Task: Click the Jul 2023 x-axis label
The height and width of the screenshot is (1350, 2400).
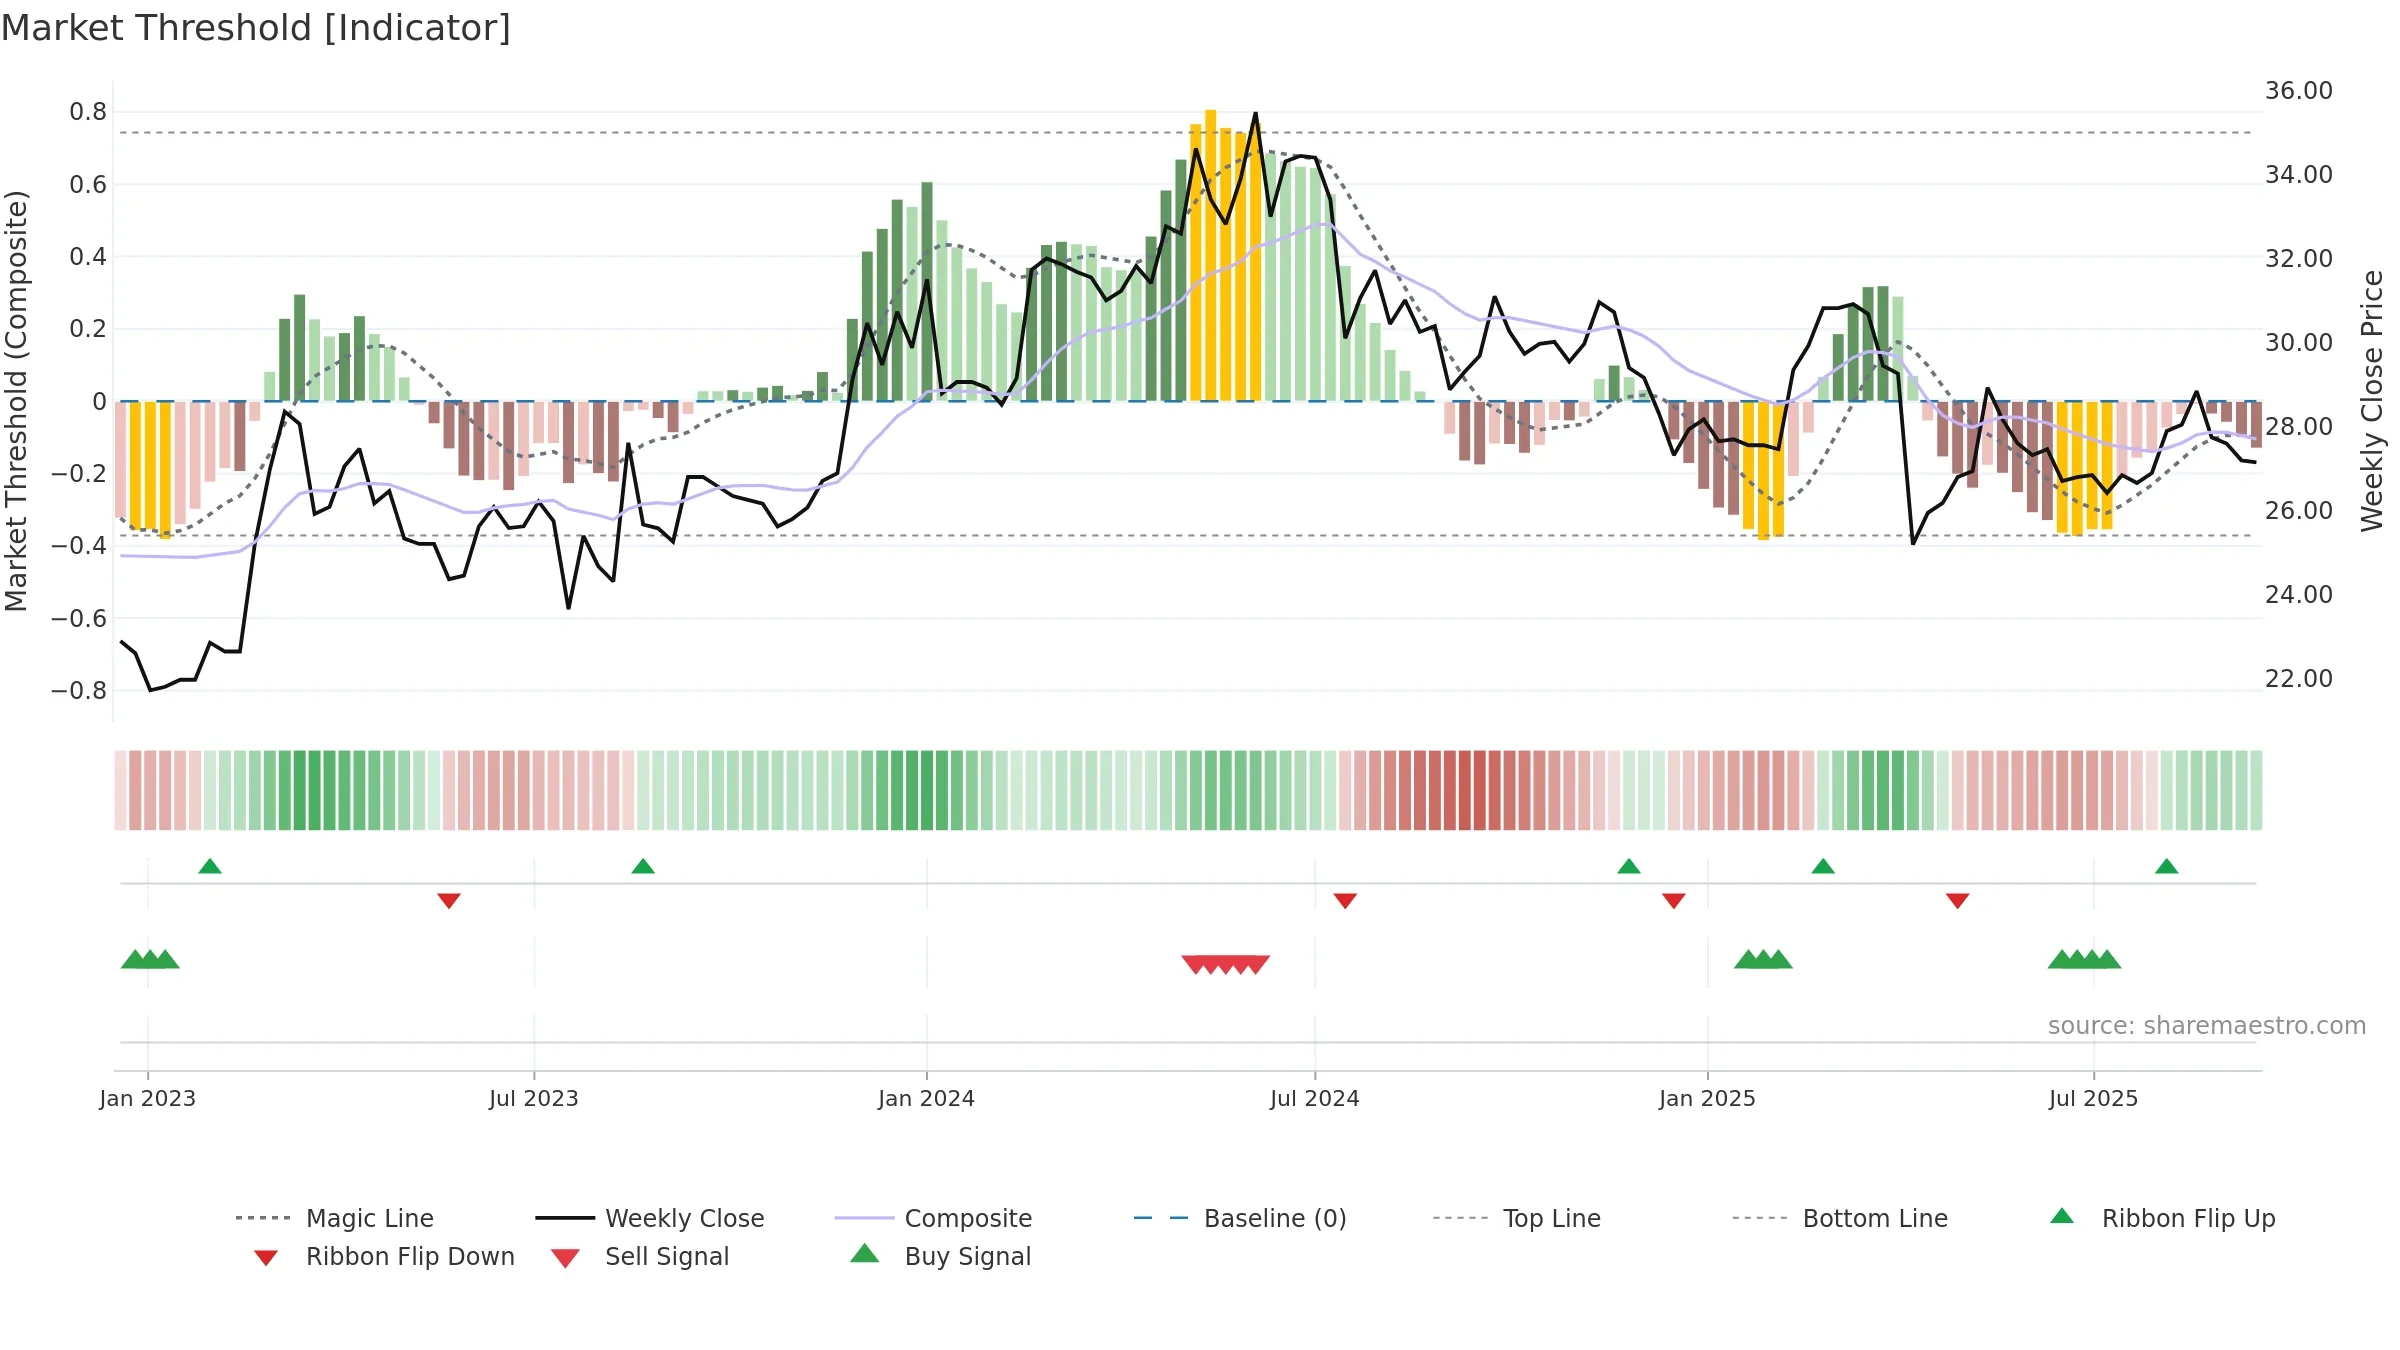Action: [x=534, y=1099]
